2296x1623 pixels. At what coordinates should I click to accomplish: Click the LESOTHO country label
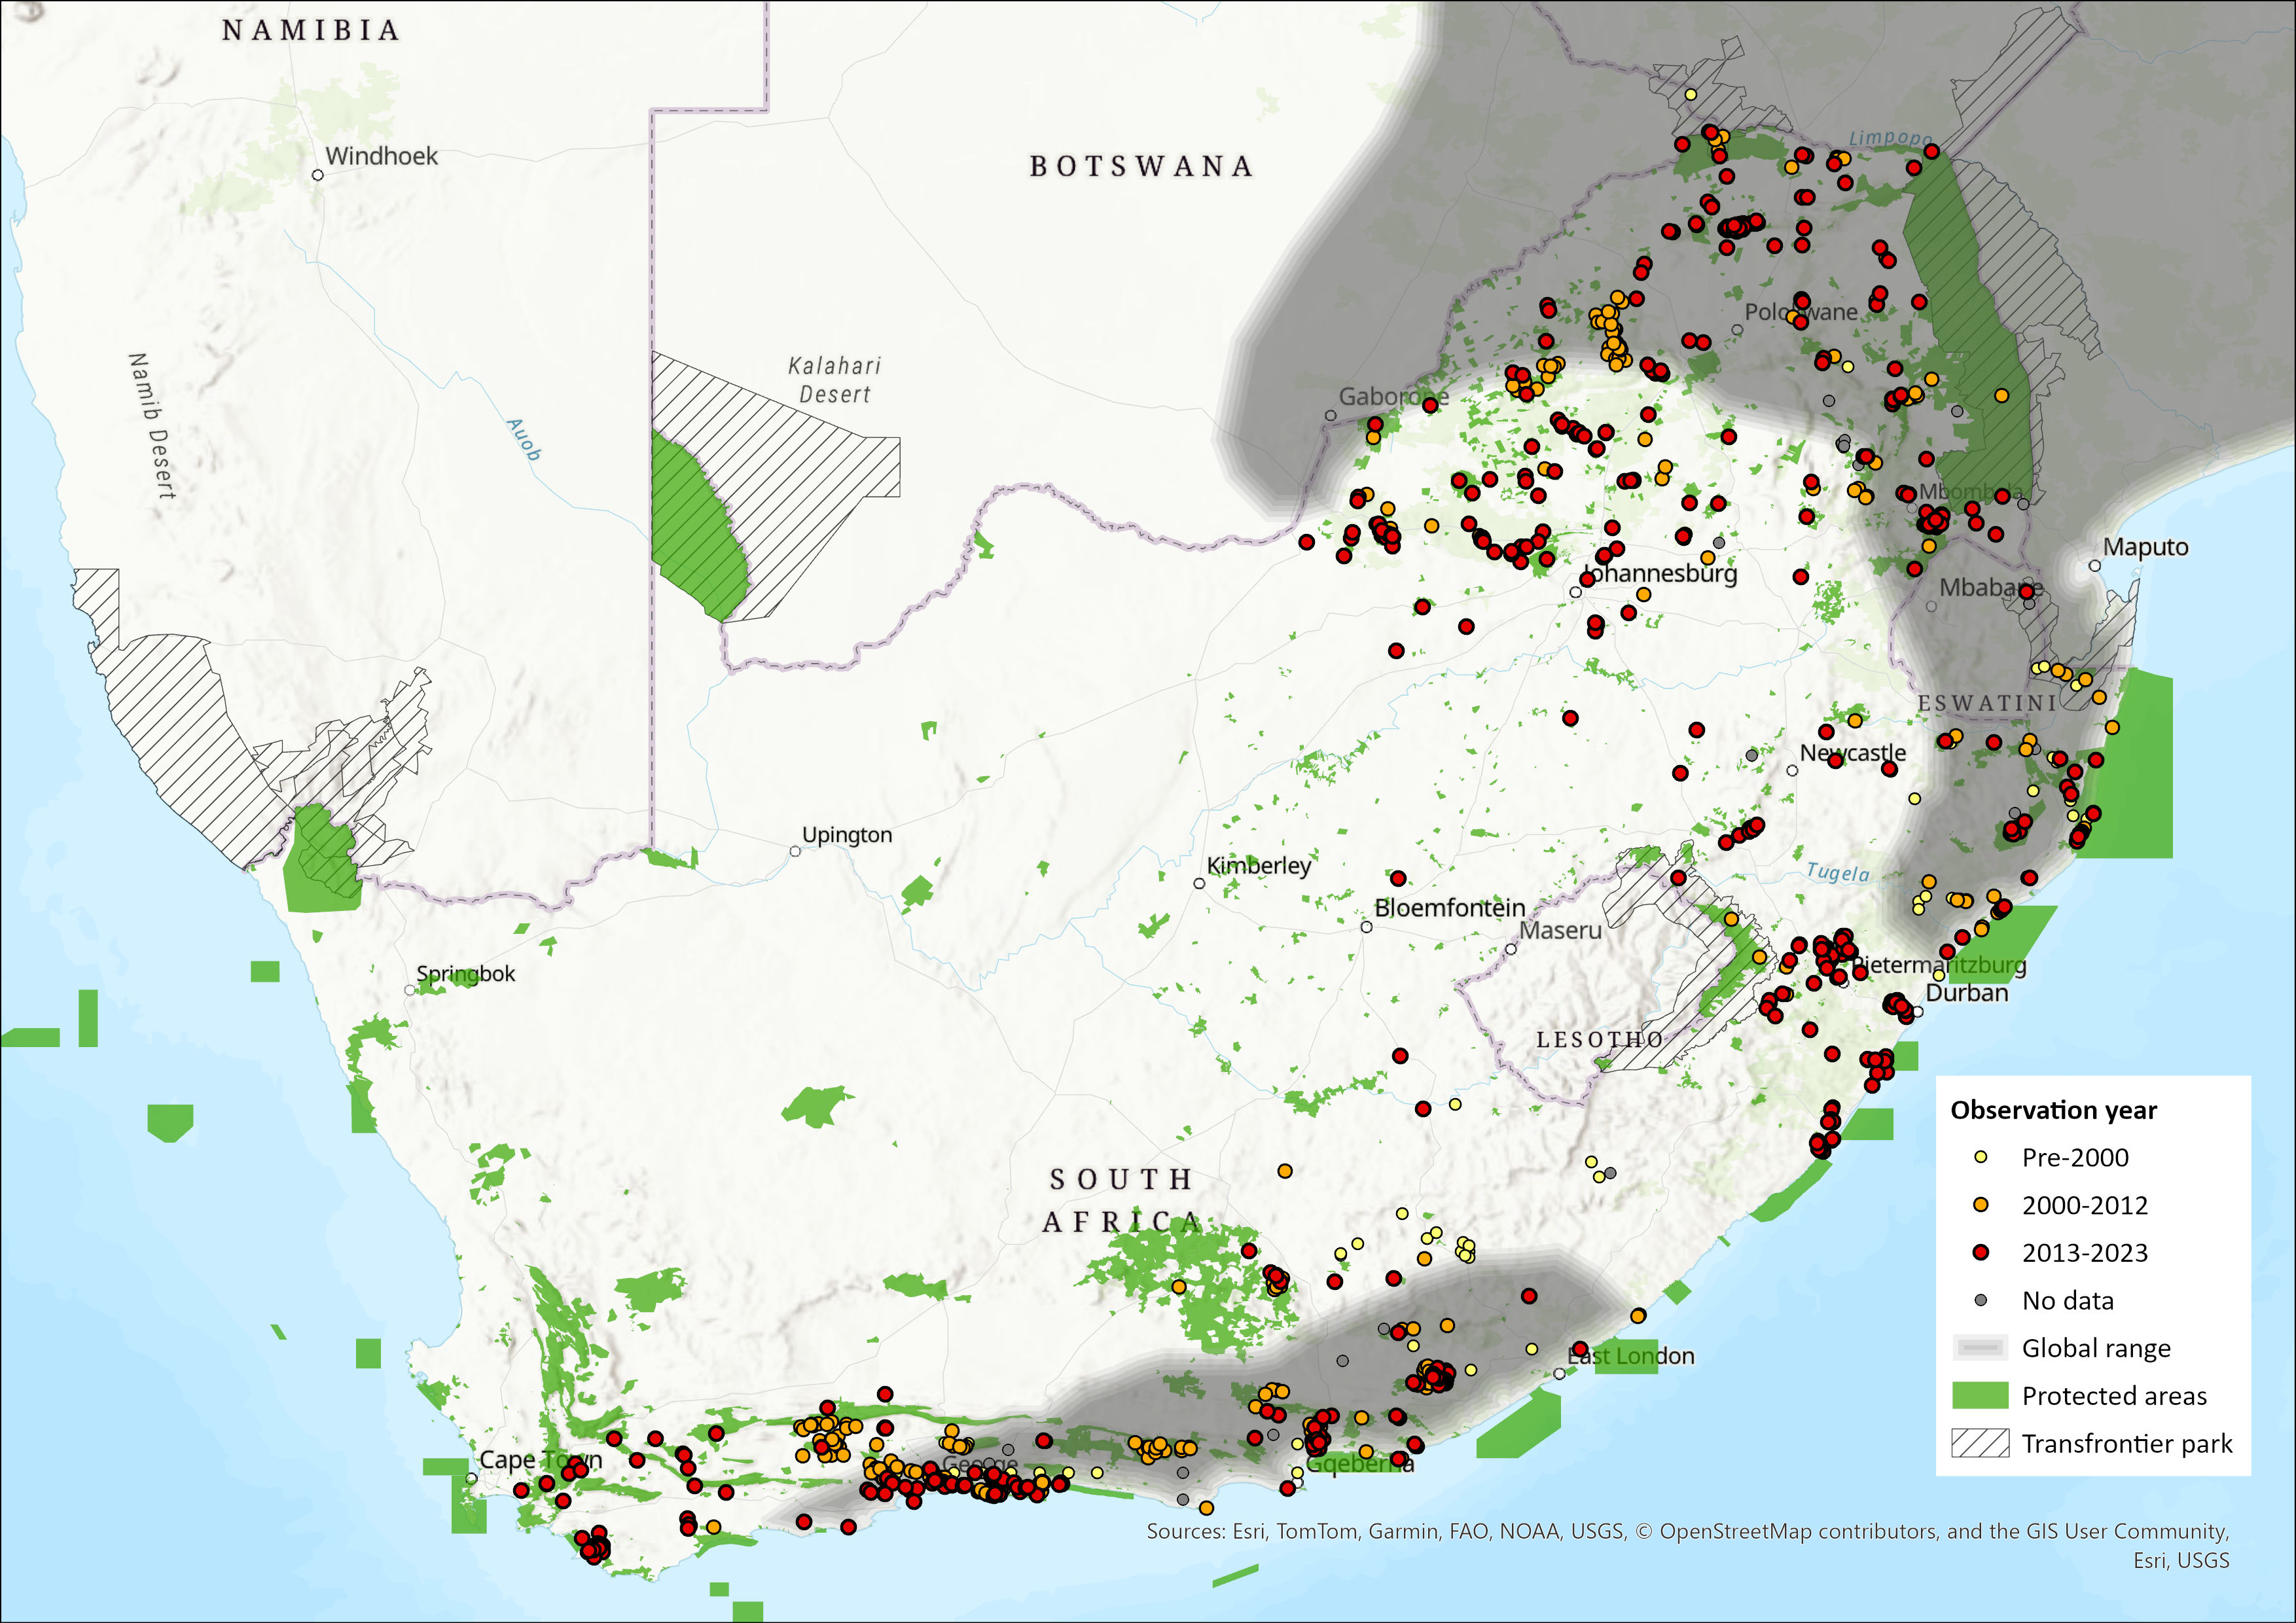click(x=1599, y=1040)
